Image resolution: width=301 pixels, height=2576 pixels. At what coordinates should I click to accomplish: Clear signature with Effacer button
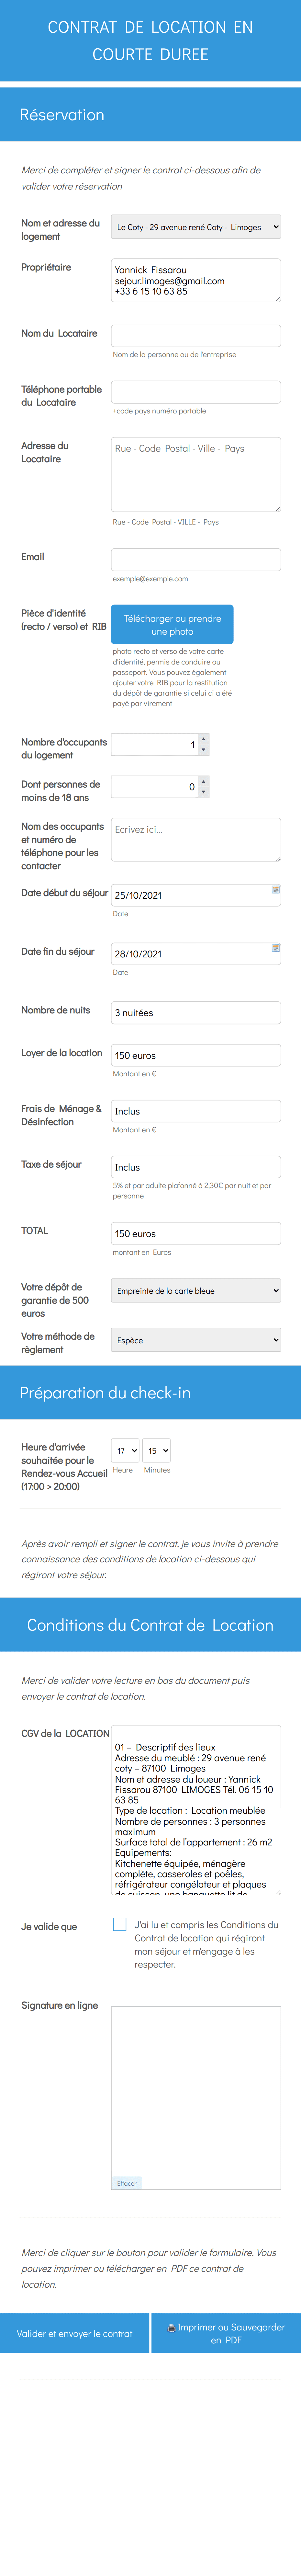127,2183
